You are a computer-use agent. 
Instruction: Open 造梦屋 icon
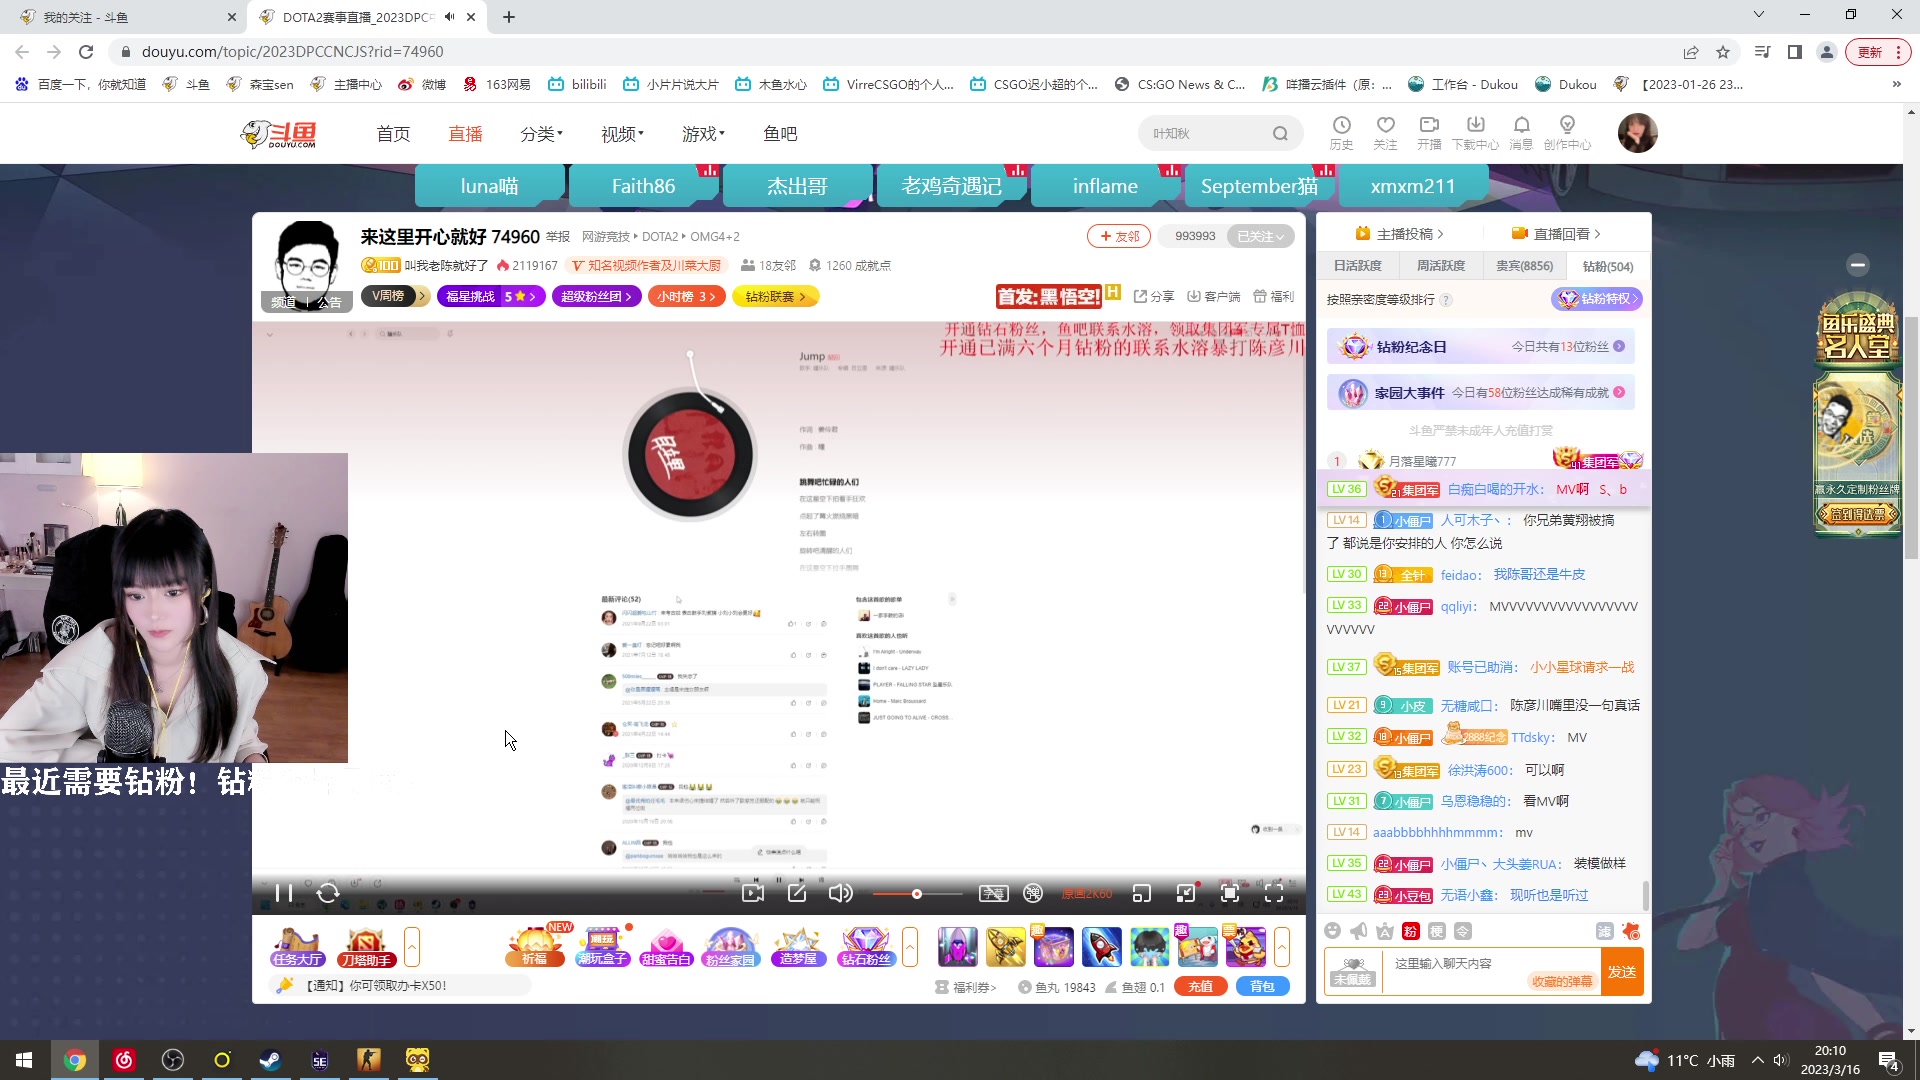(x=798, y=947)
